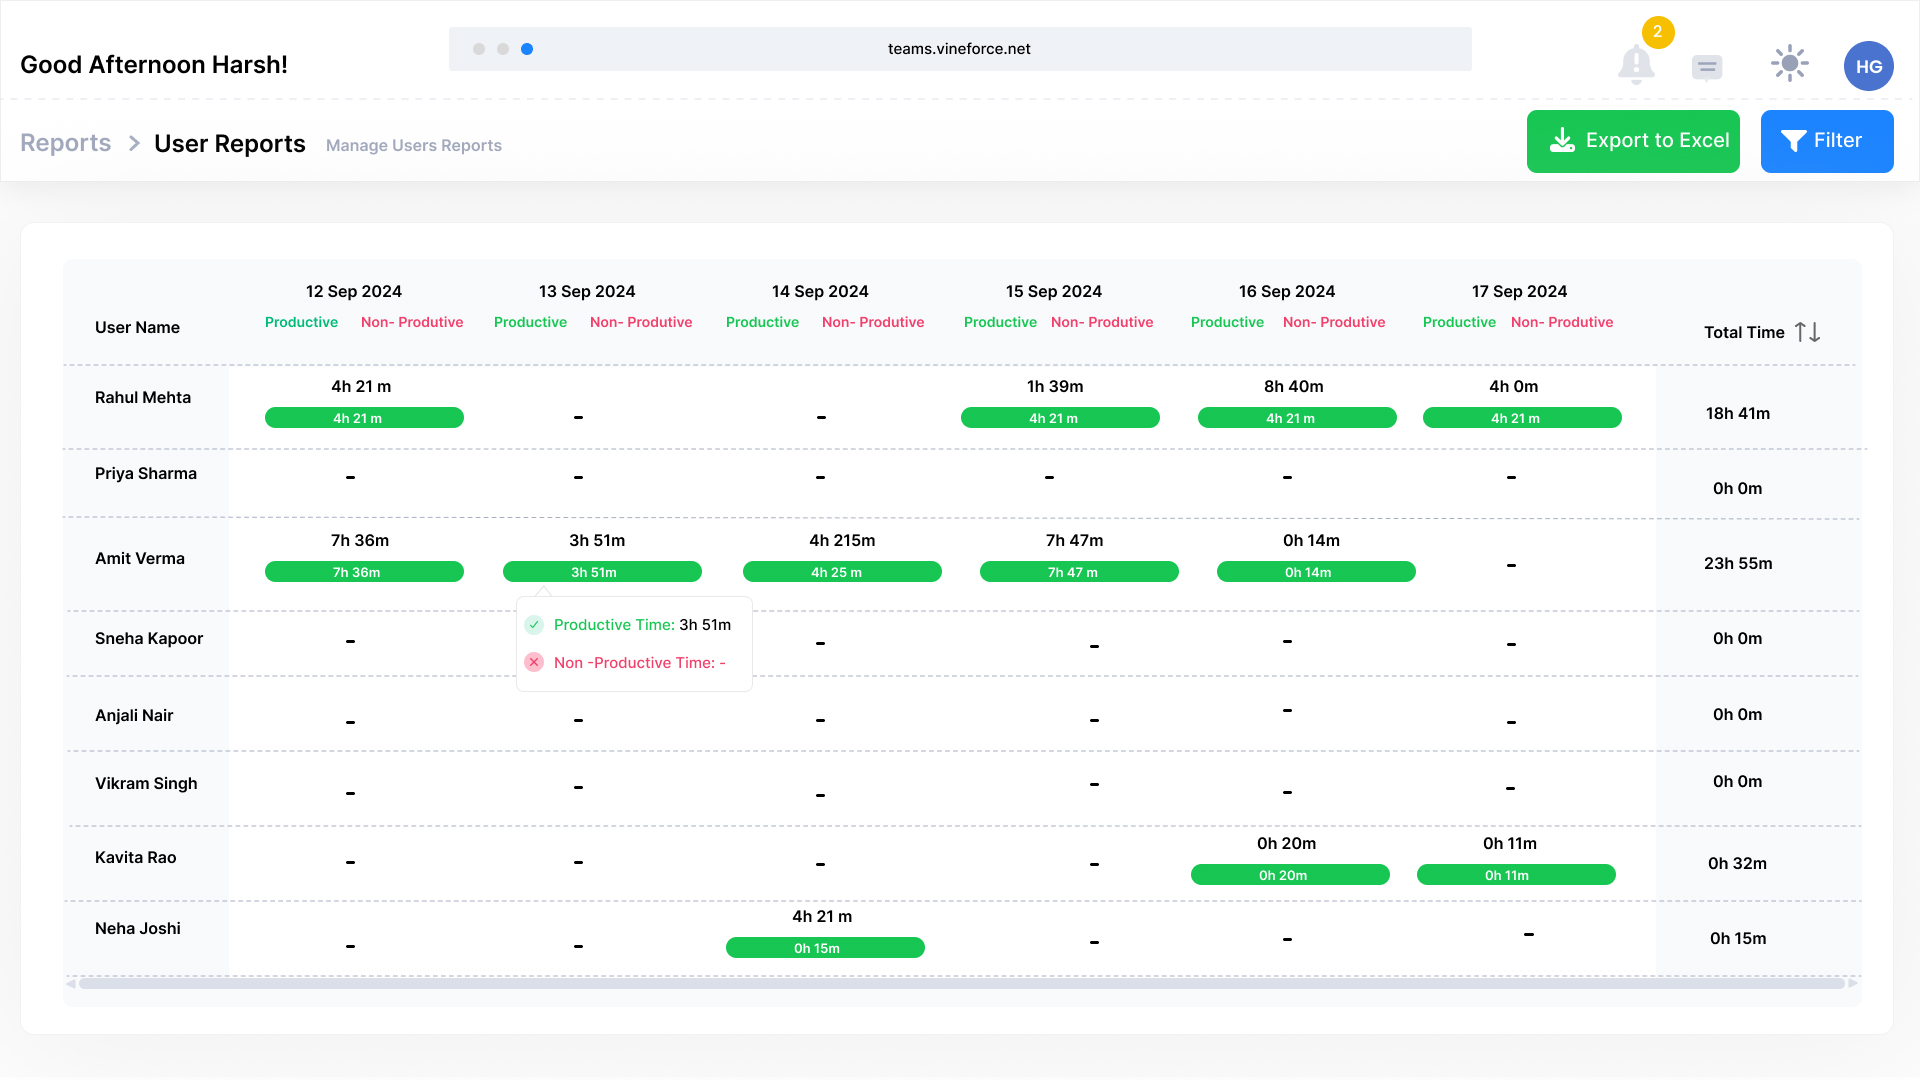Click the red non-productive X icon
The width and height of the screenshot is (1920, 1080).
534,662
